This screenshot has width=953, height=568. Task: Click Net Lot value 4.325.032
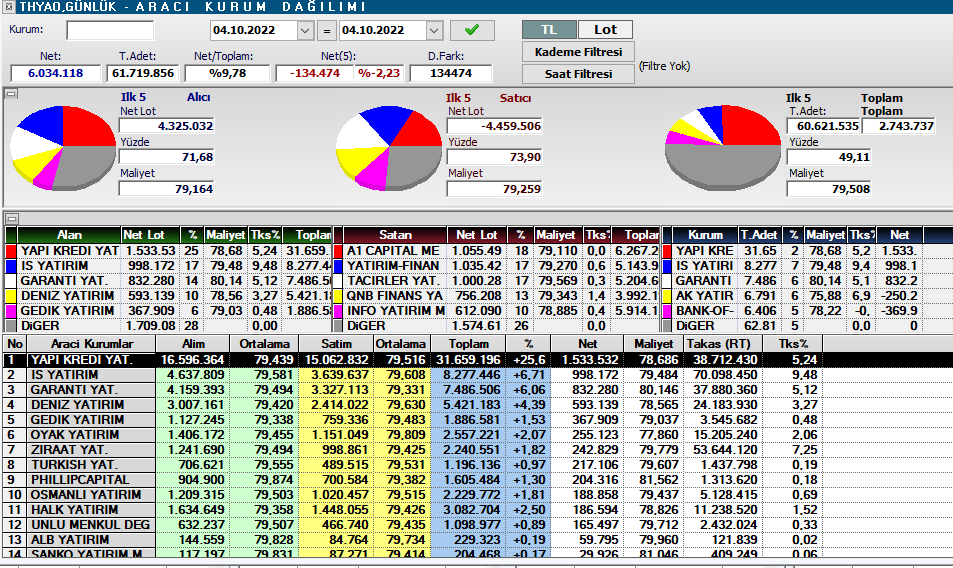(x=167, y=126)
